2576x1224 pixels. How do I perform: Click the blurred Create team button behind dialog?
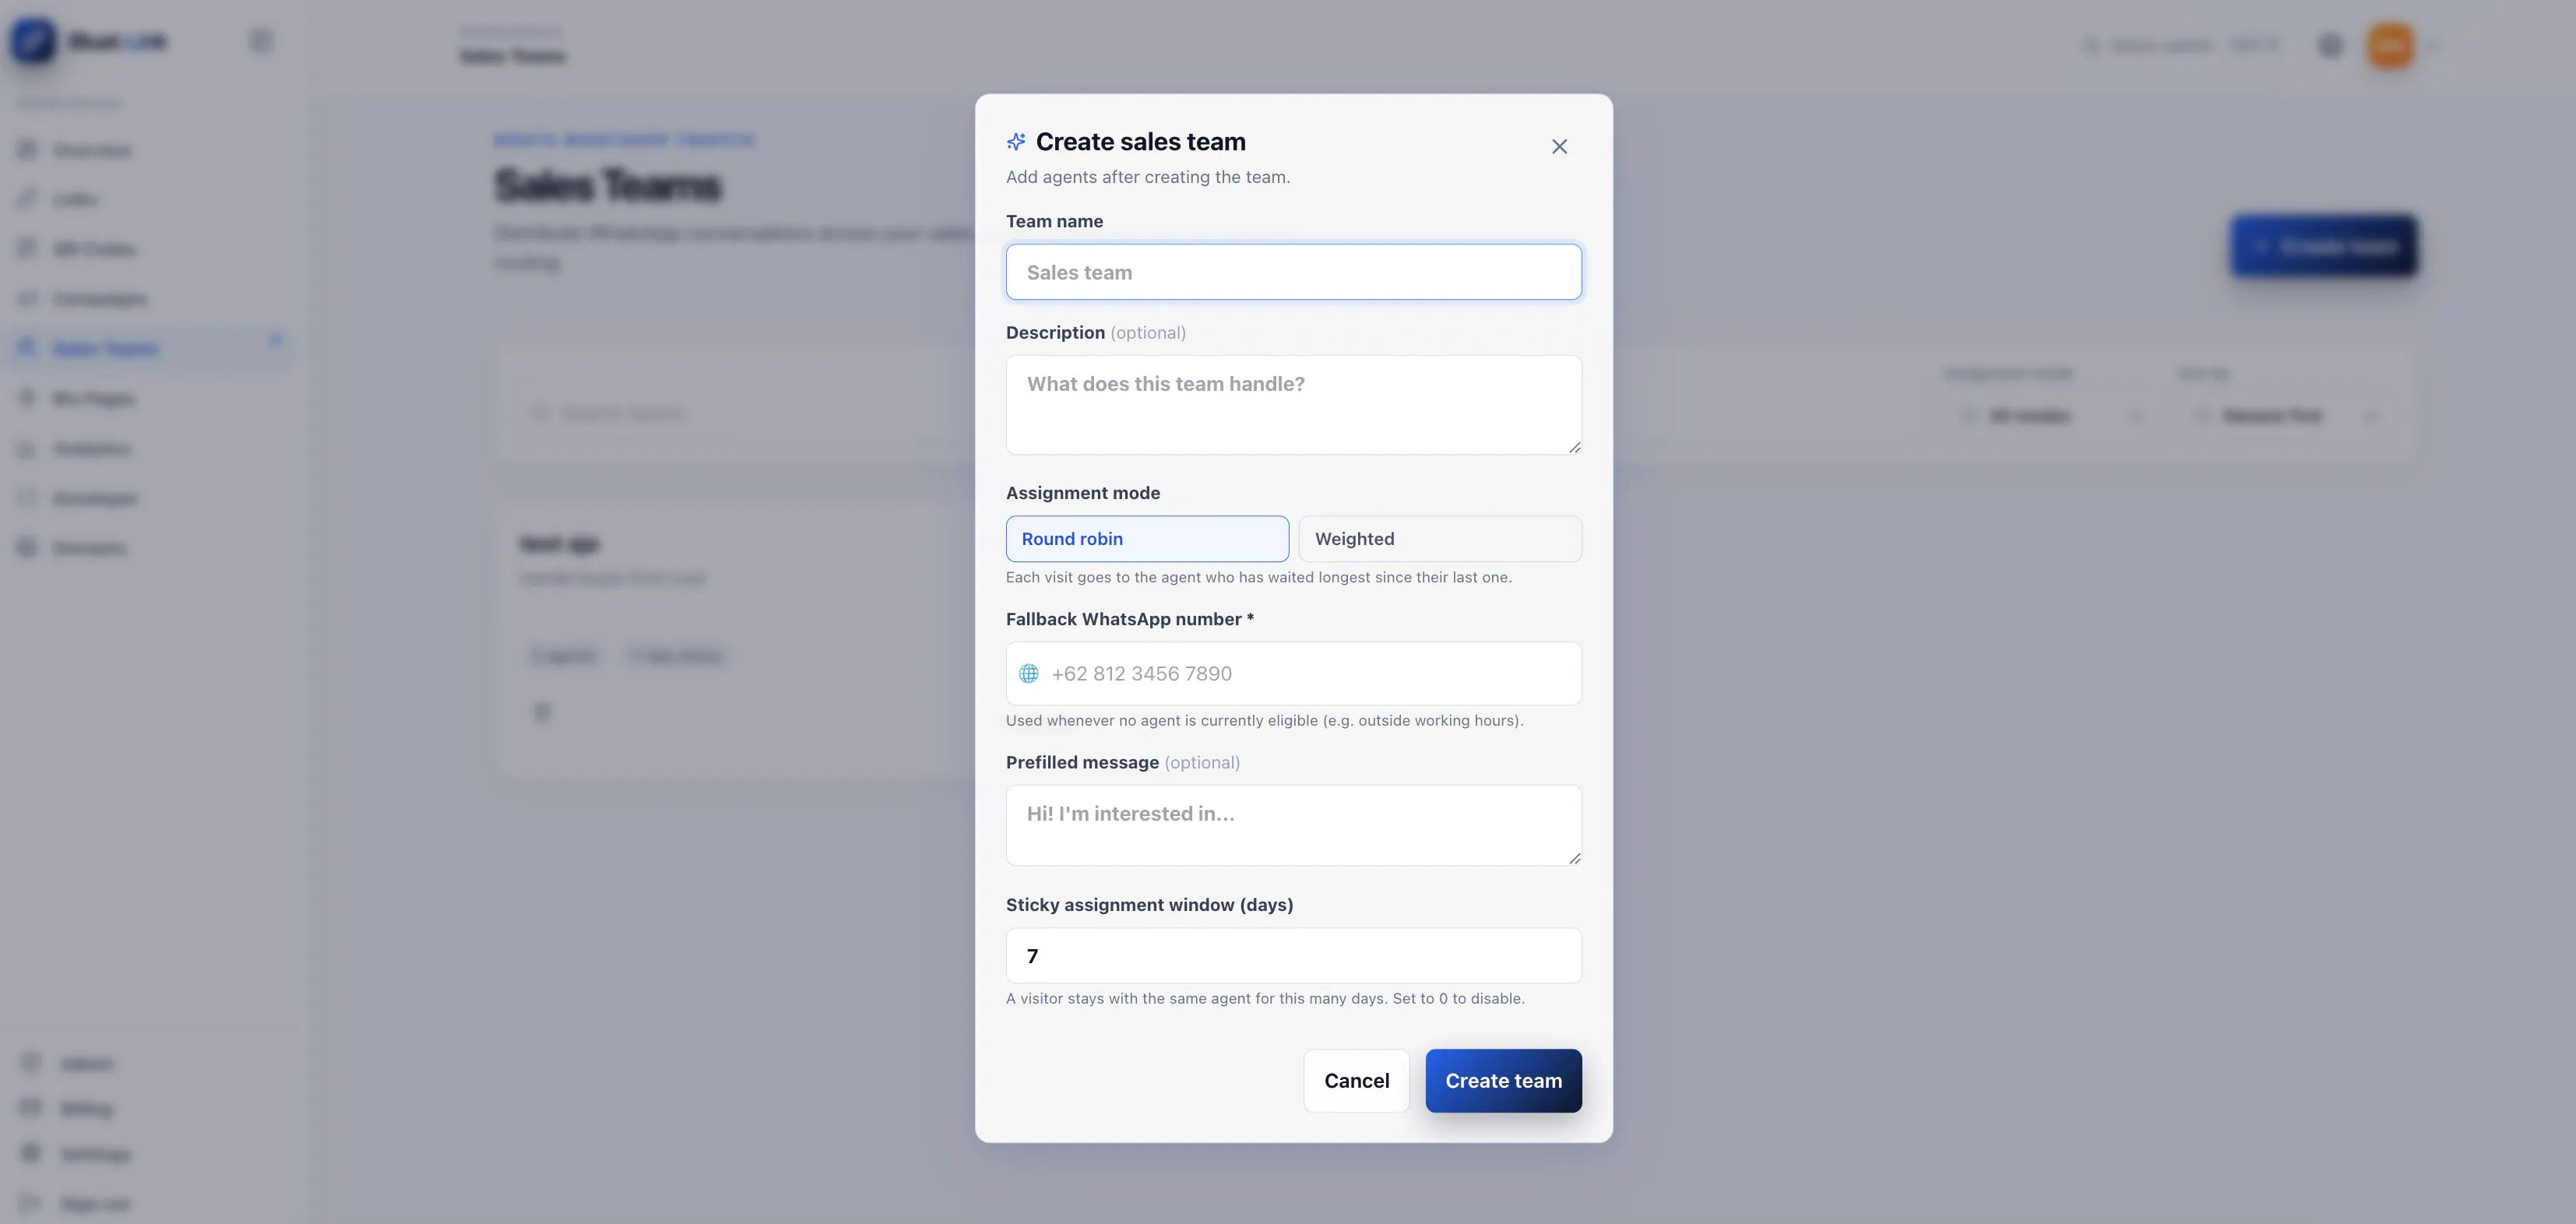point(2324,246)
